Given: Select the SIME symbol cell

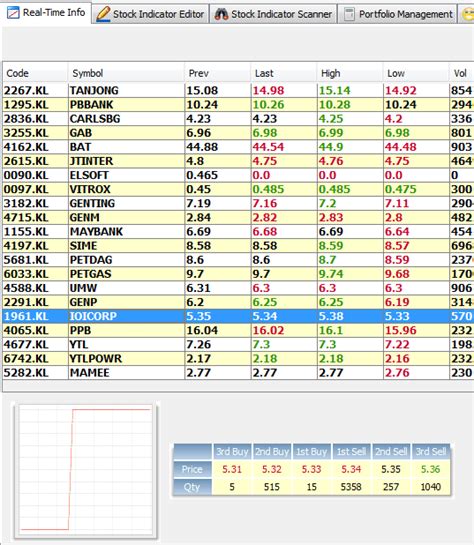Looking at the screenshot, I should click(126, 246).
